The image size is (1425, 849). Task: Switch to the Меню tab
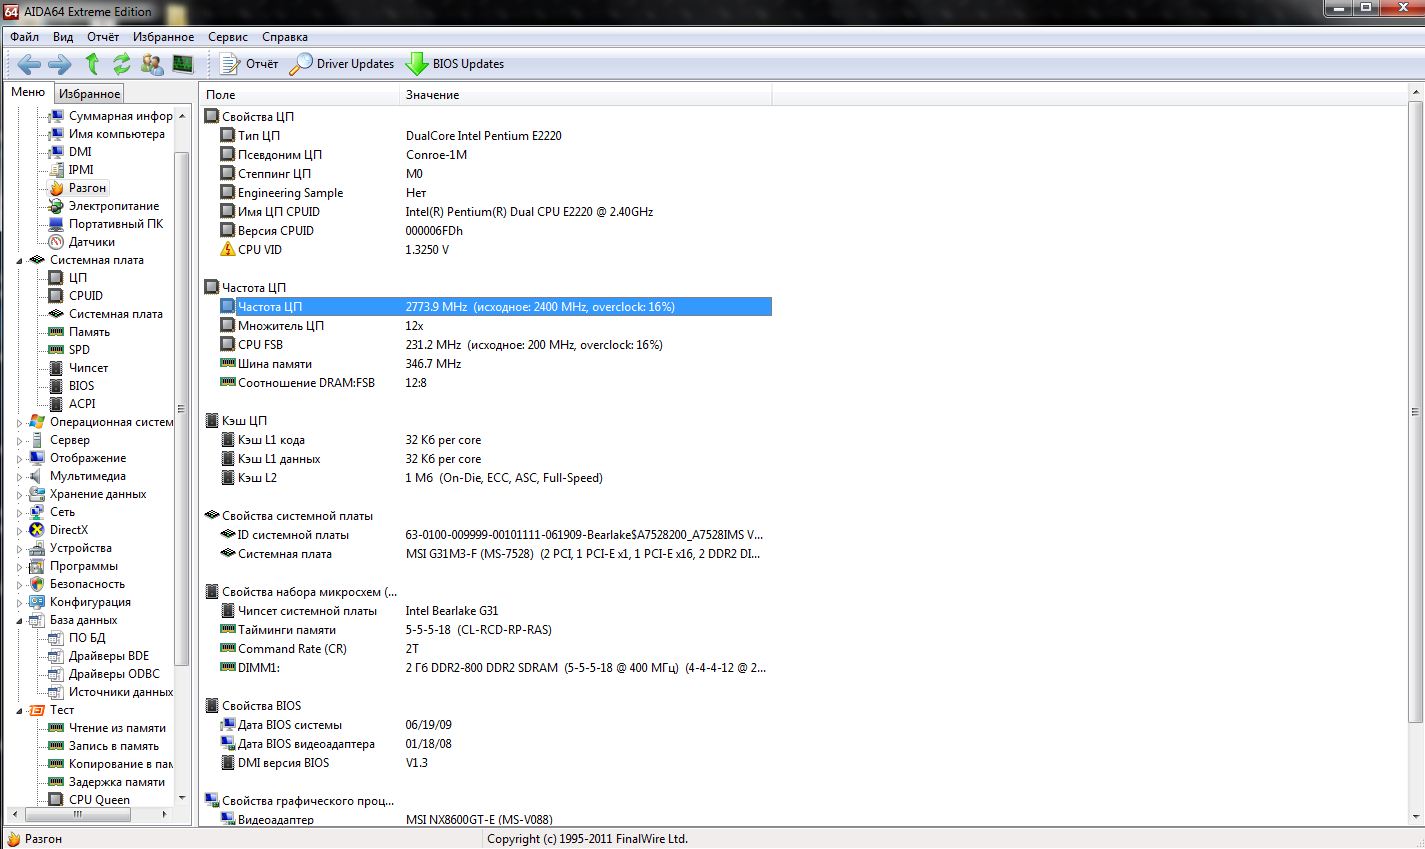click(x=28, y=92)
